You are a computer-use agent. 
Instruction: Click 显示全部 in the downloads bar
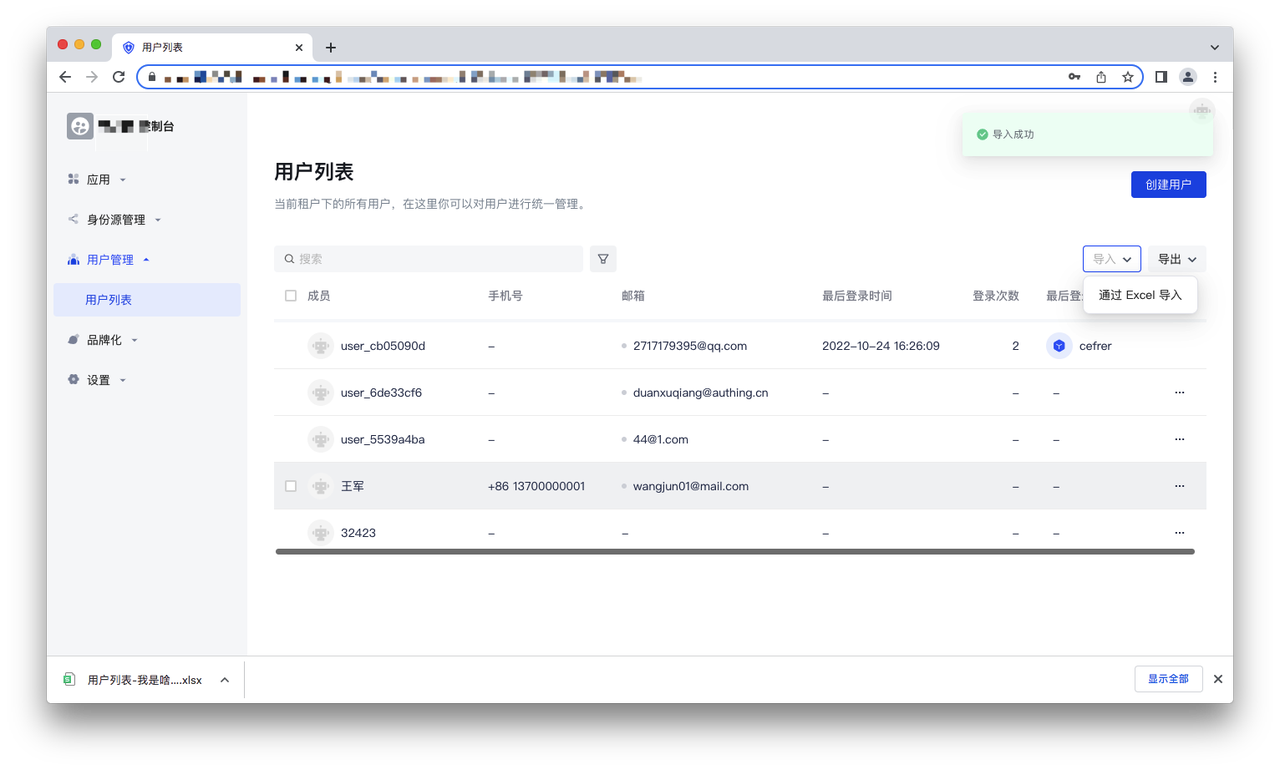tap(1168, 679)
